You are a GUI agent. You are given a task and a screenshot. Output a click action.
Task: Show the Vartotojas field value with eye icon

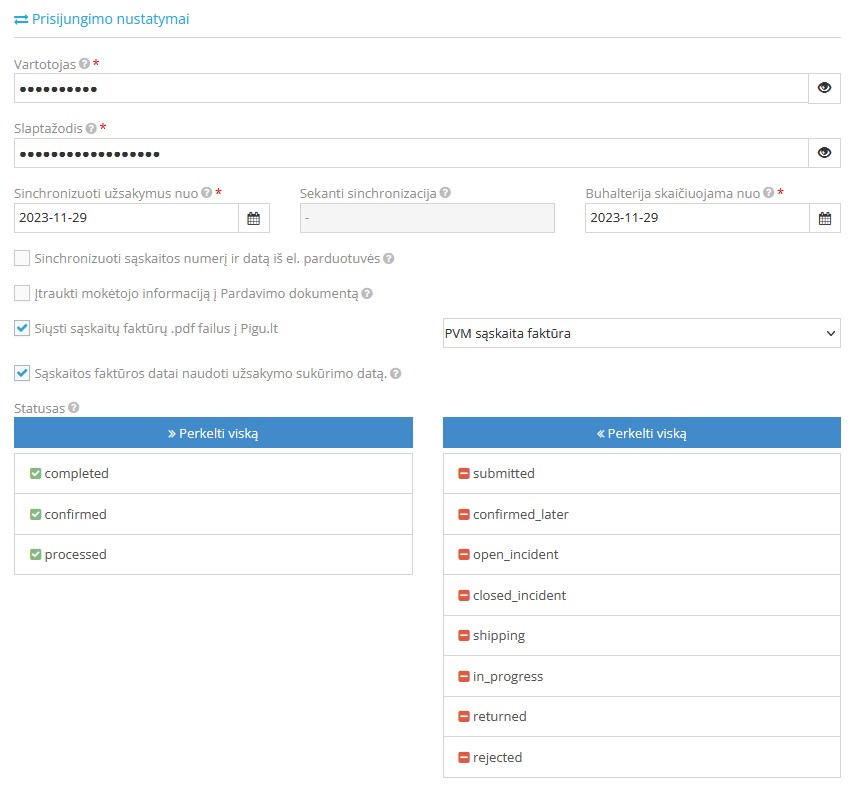(824, 88)
